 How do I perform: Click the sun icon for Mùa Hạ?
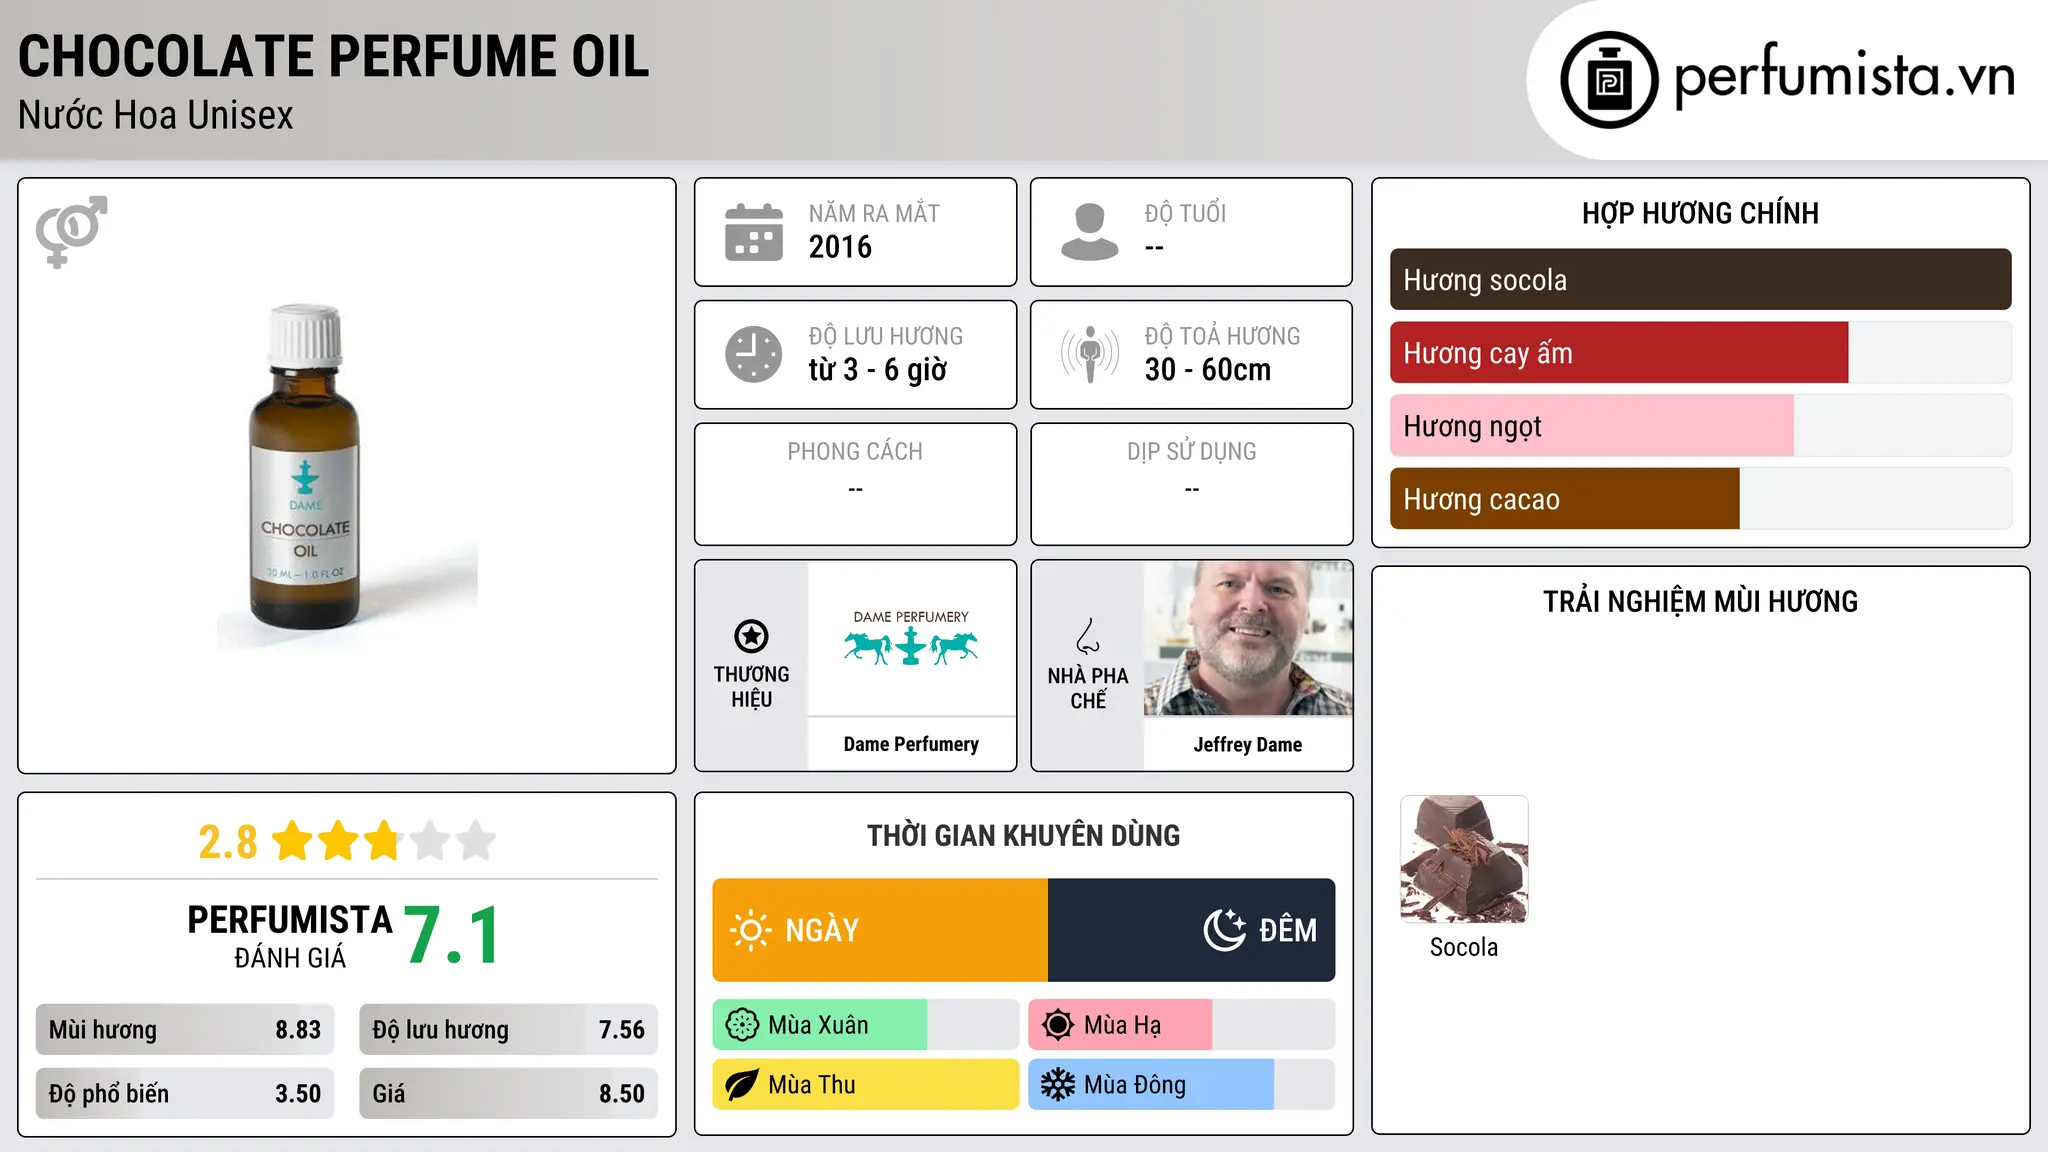tap(1058, 1025)
